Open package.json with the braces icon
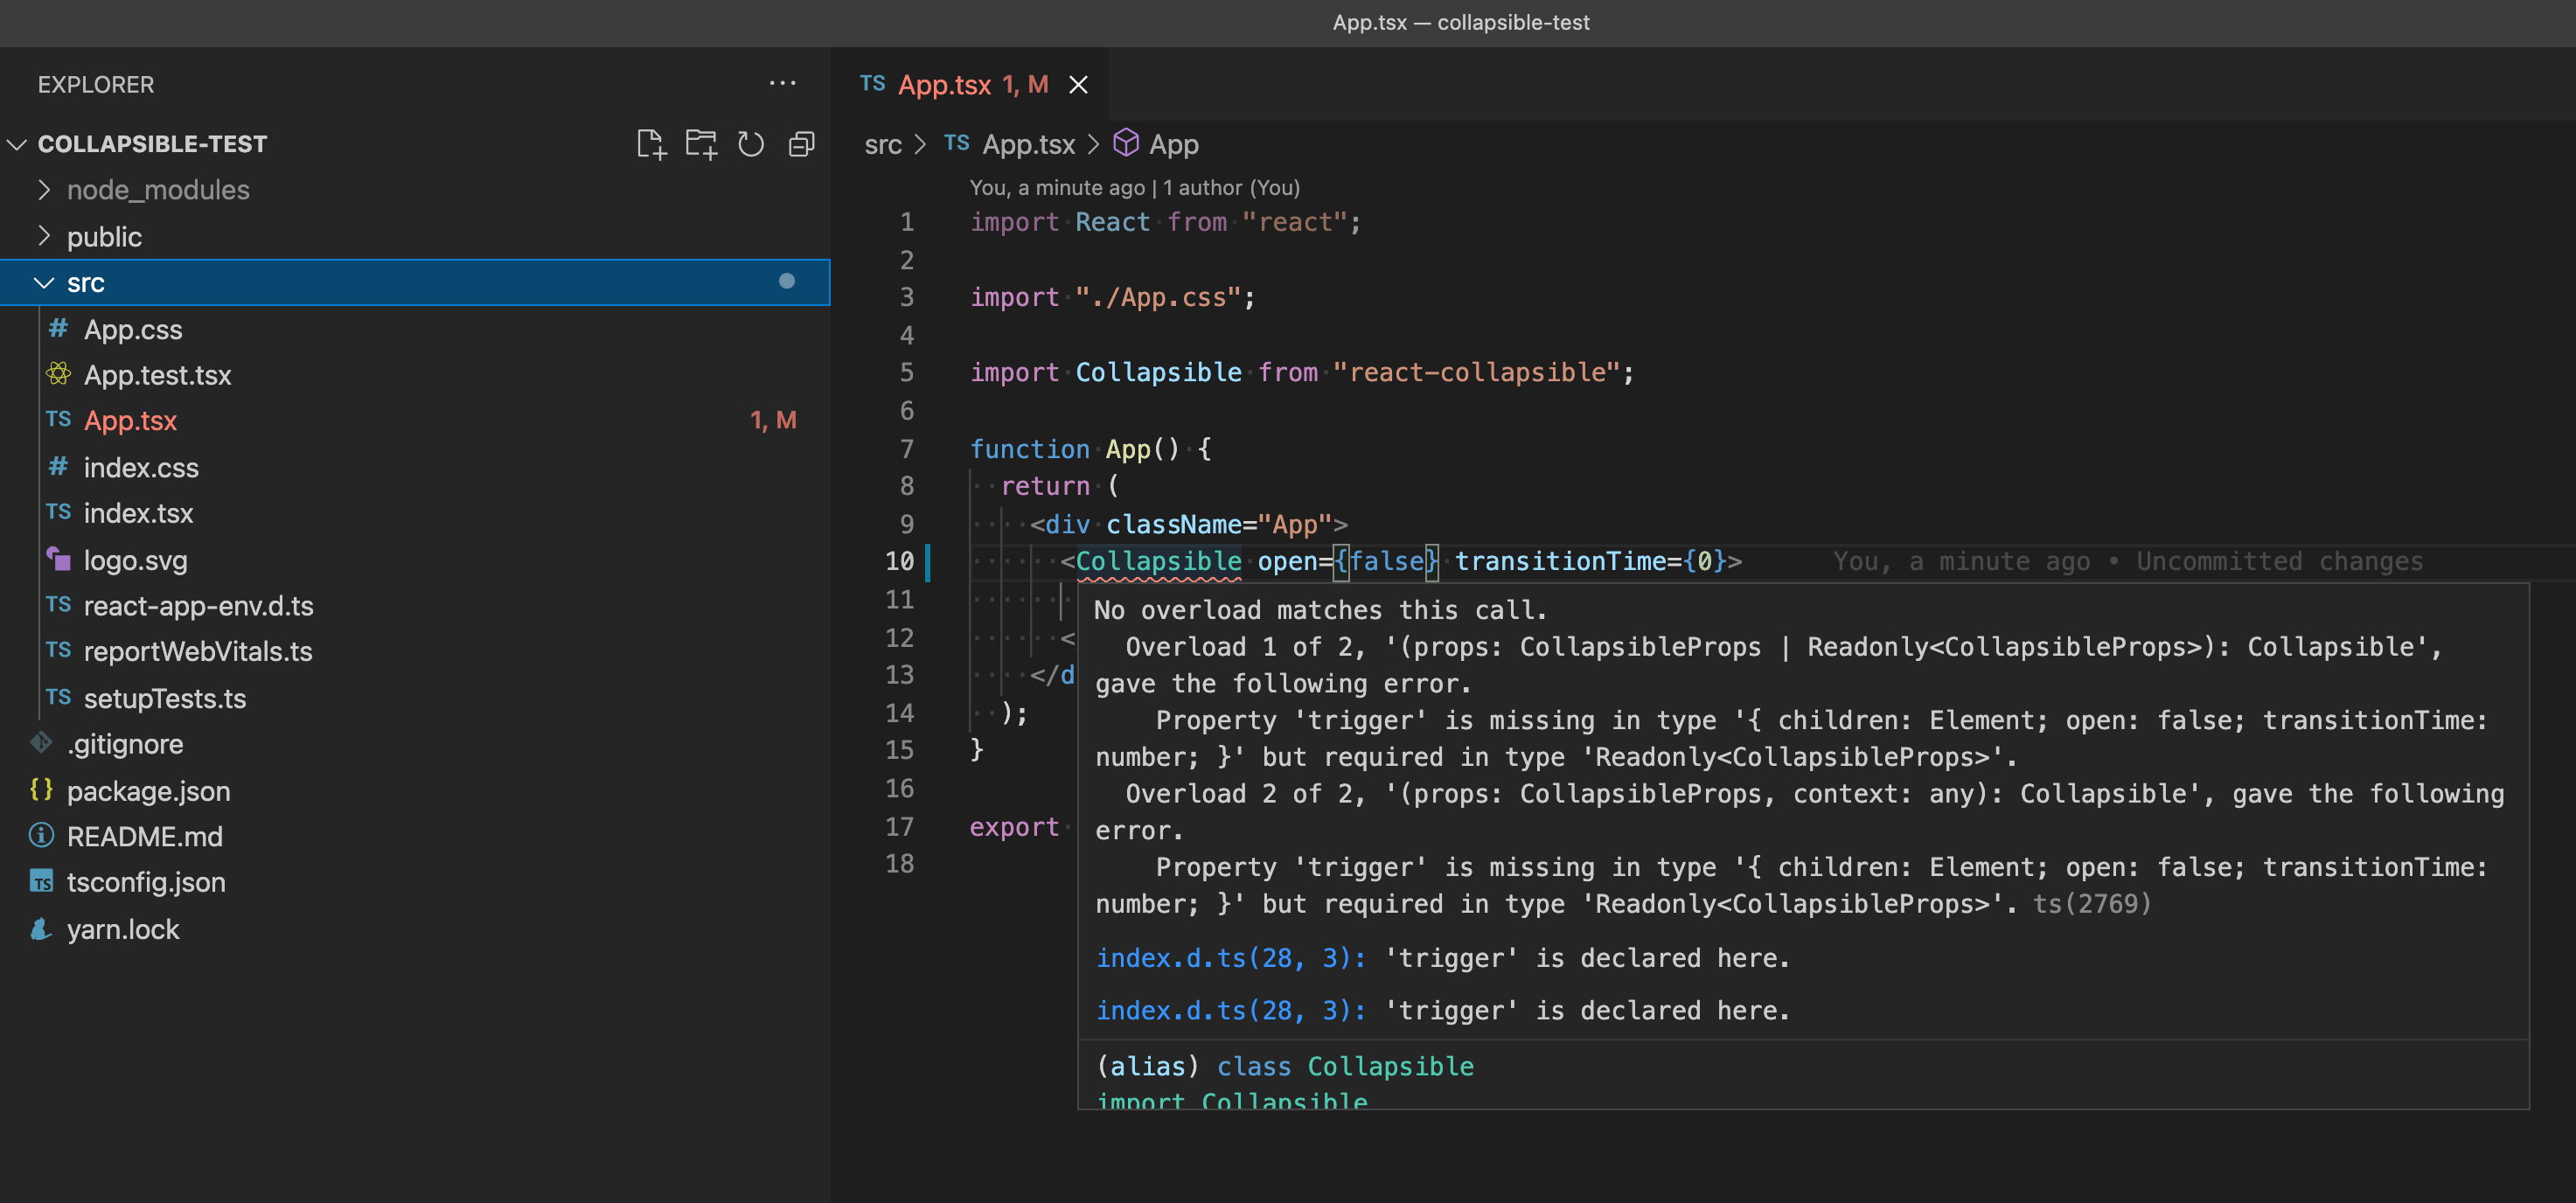 (148, 791)
